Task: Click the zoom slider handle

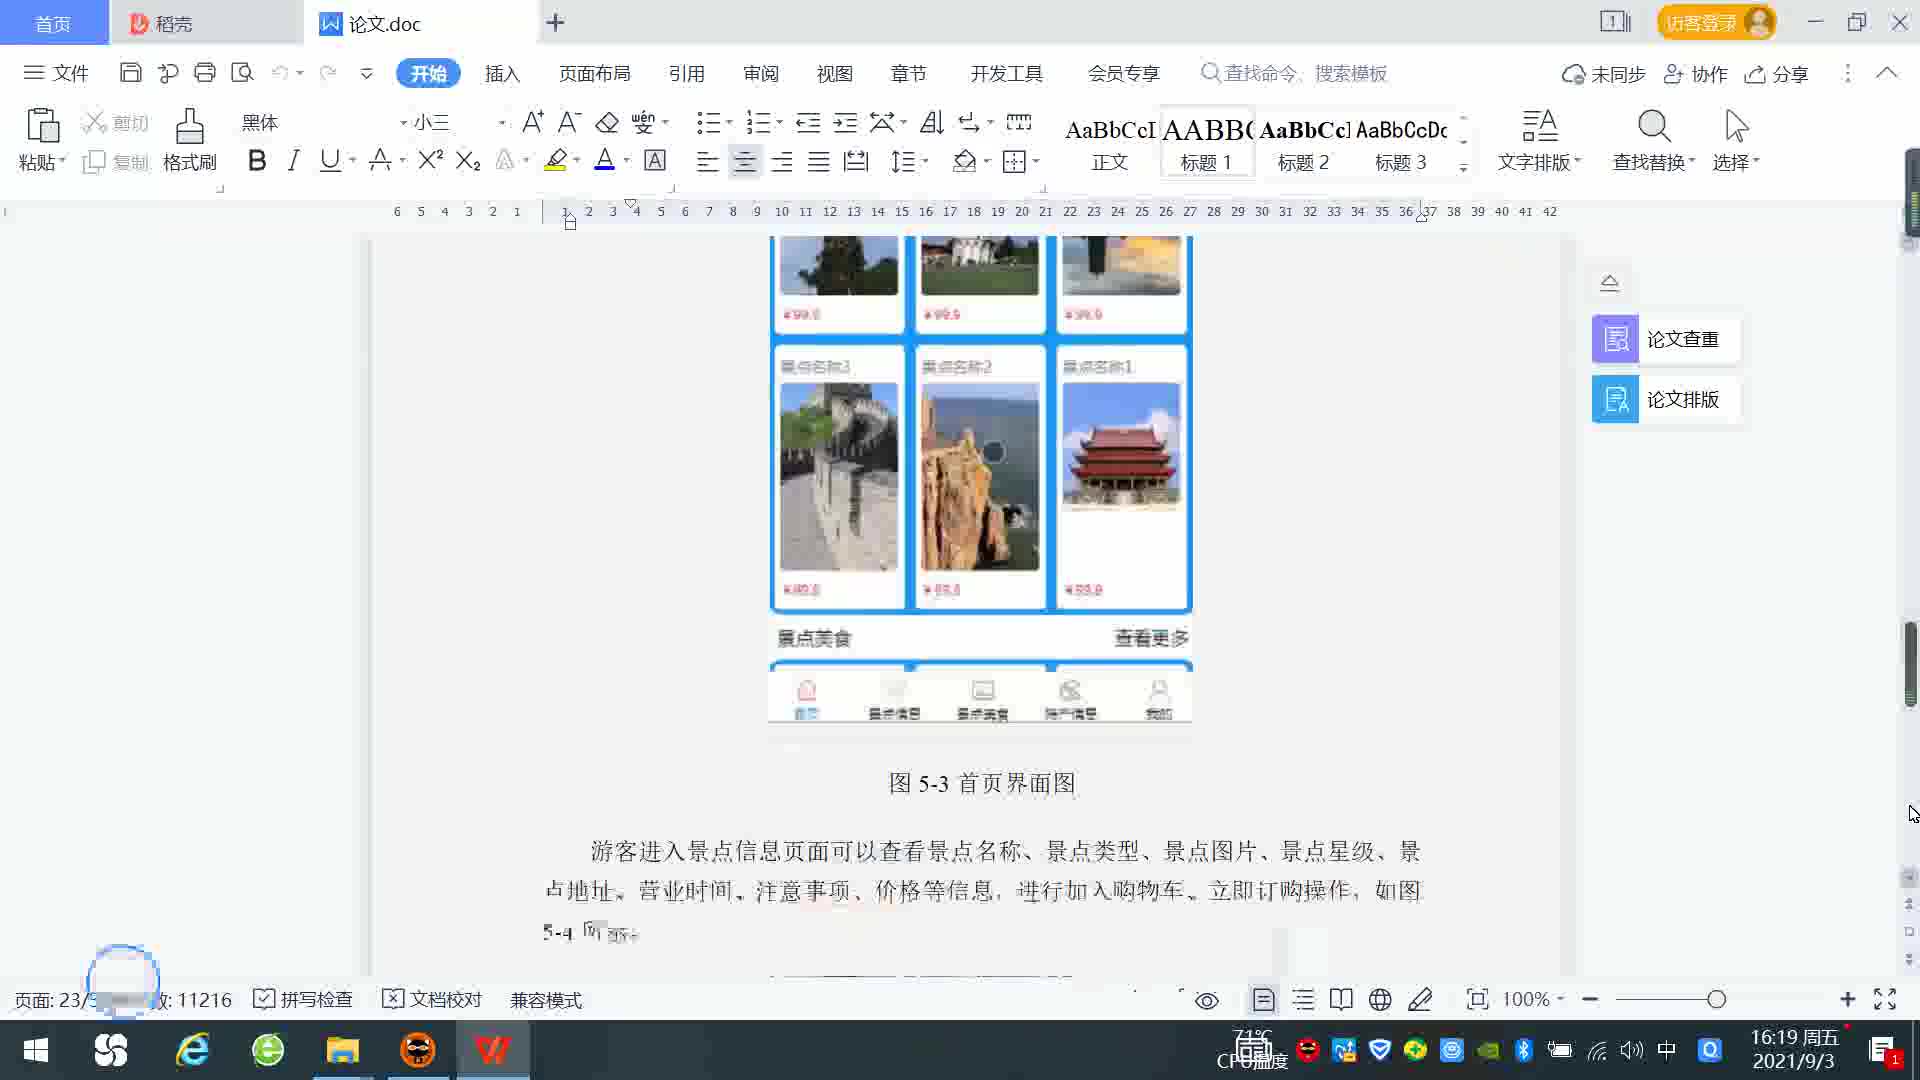Action: 1716,999
